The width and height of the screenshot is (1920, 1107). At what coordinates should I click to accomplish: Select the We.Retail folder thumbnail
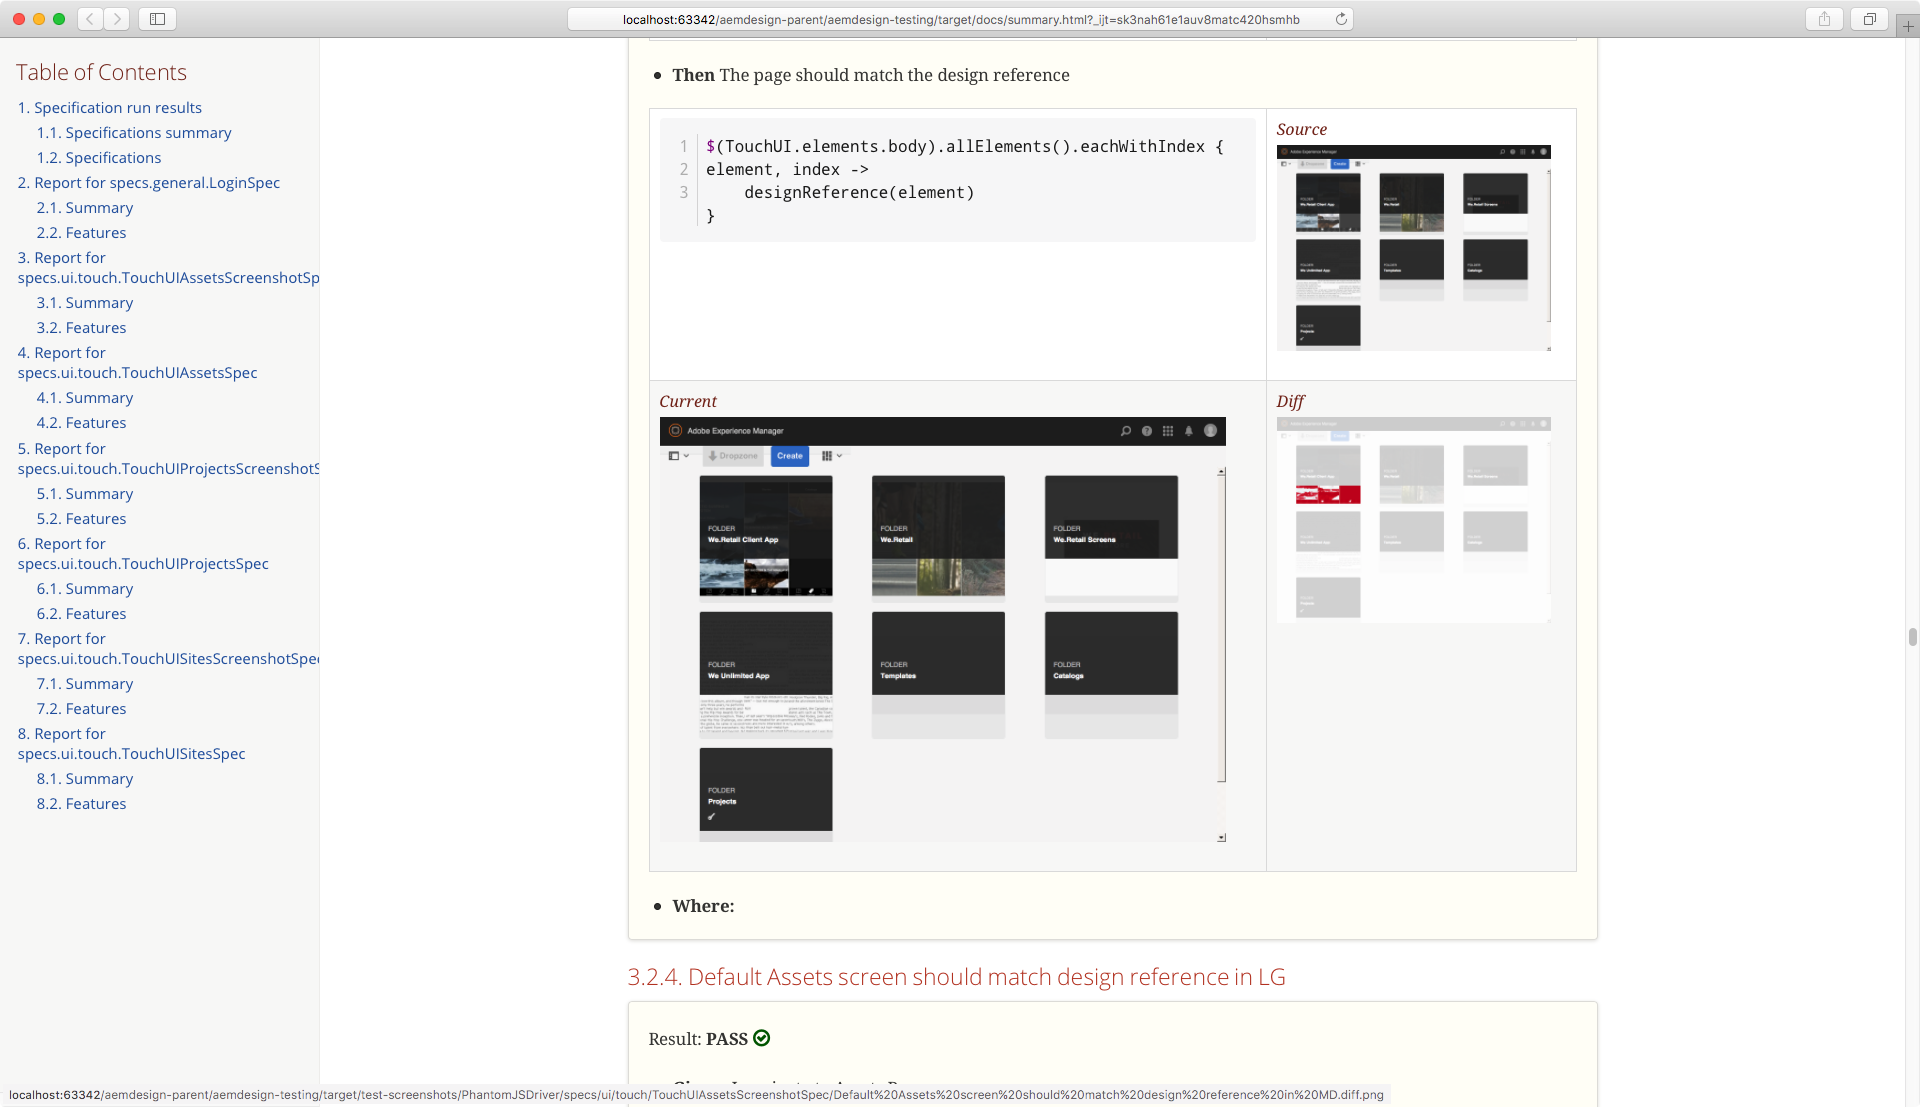point(938,534)
